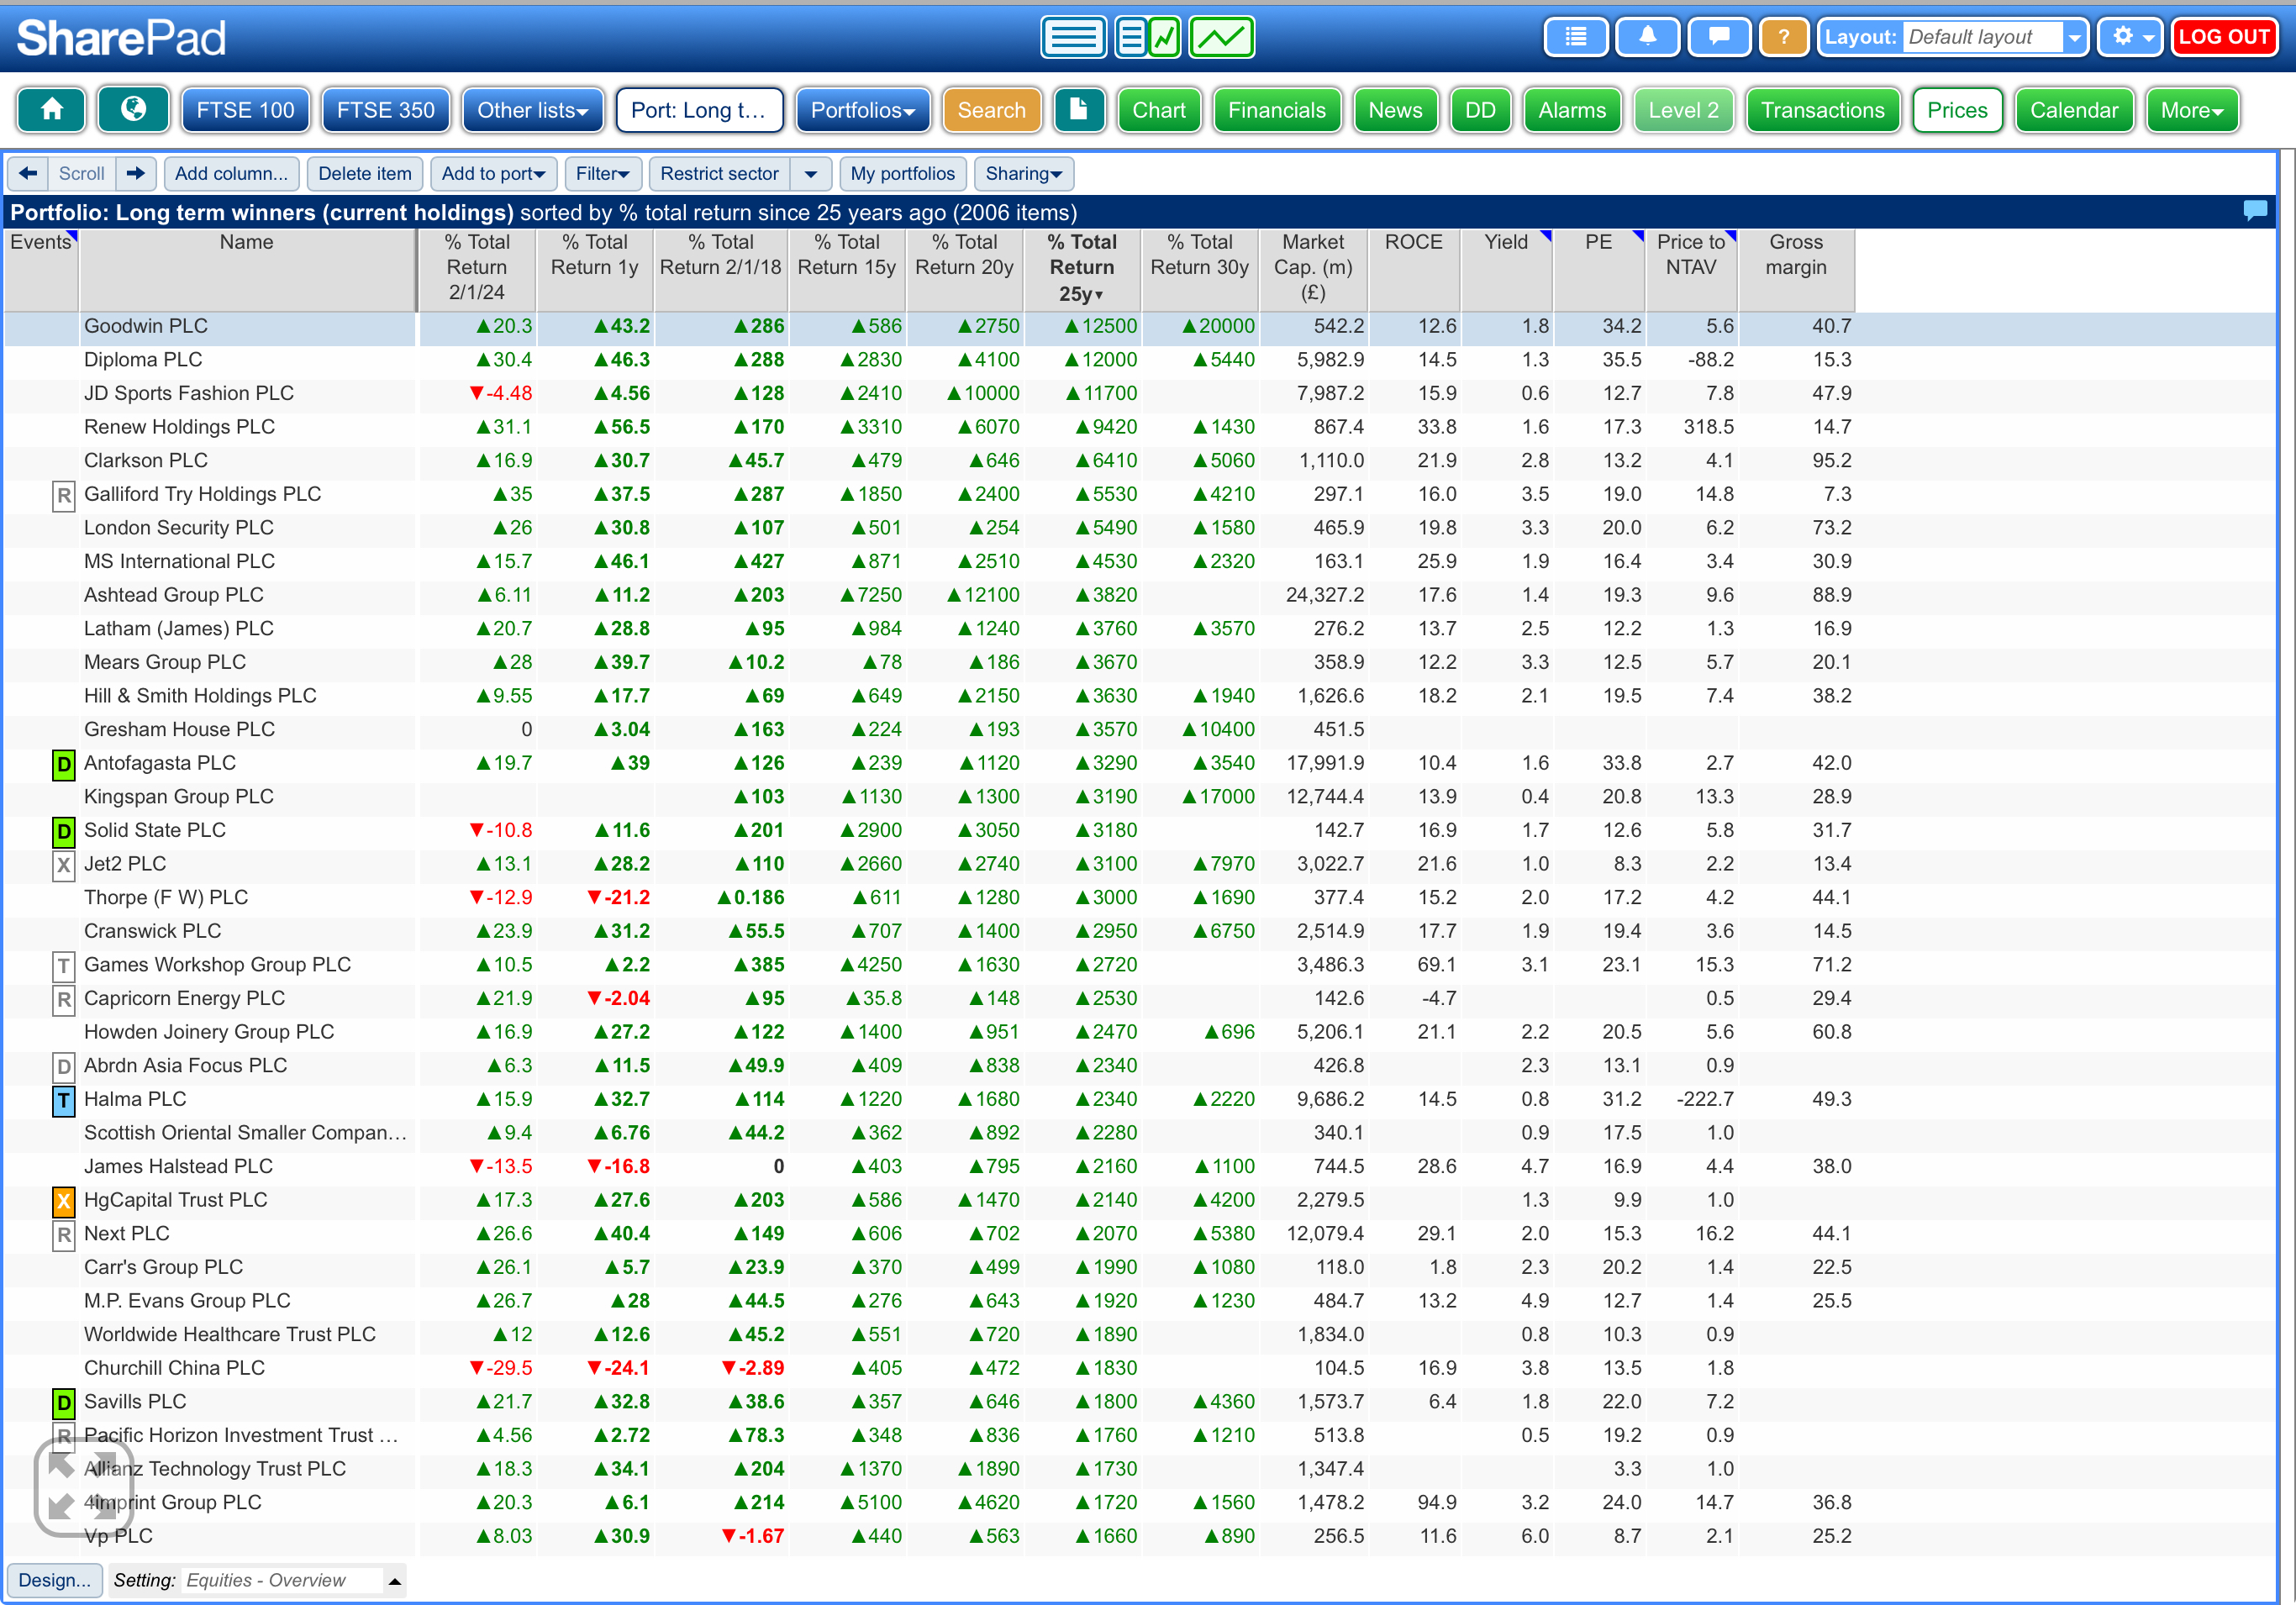Click the T event icon for Halma PLC
The height and width of the screenshot is (1605, 2296).
64,1101
